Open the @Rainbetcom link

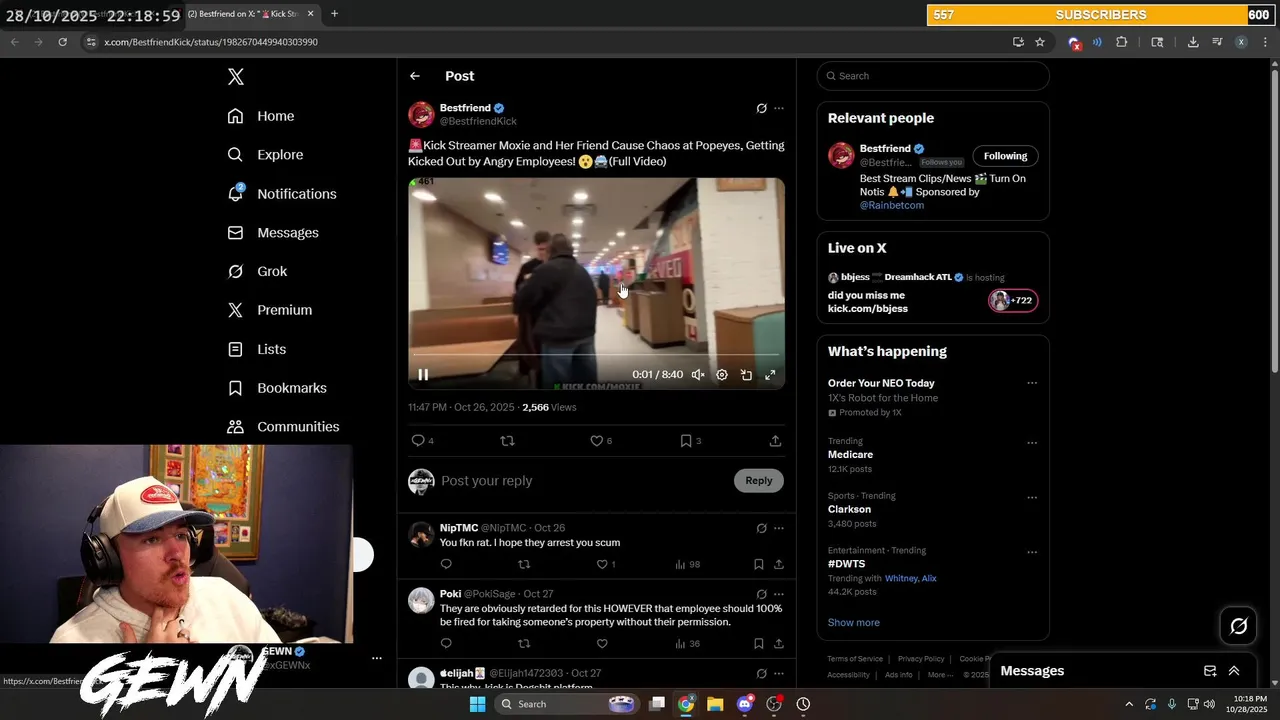892,205
